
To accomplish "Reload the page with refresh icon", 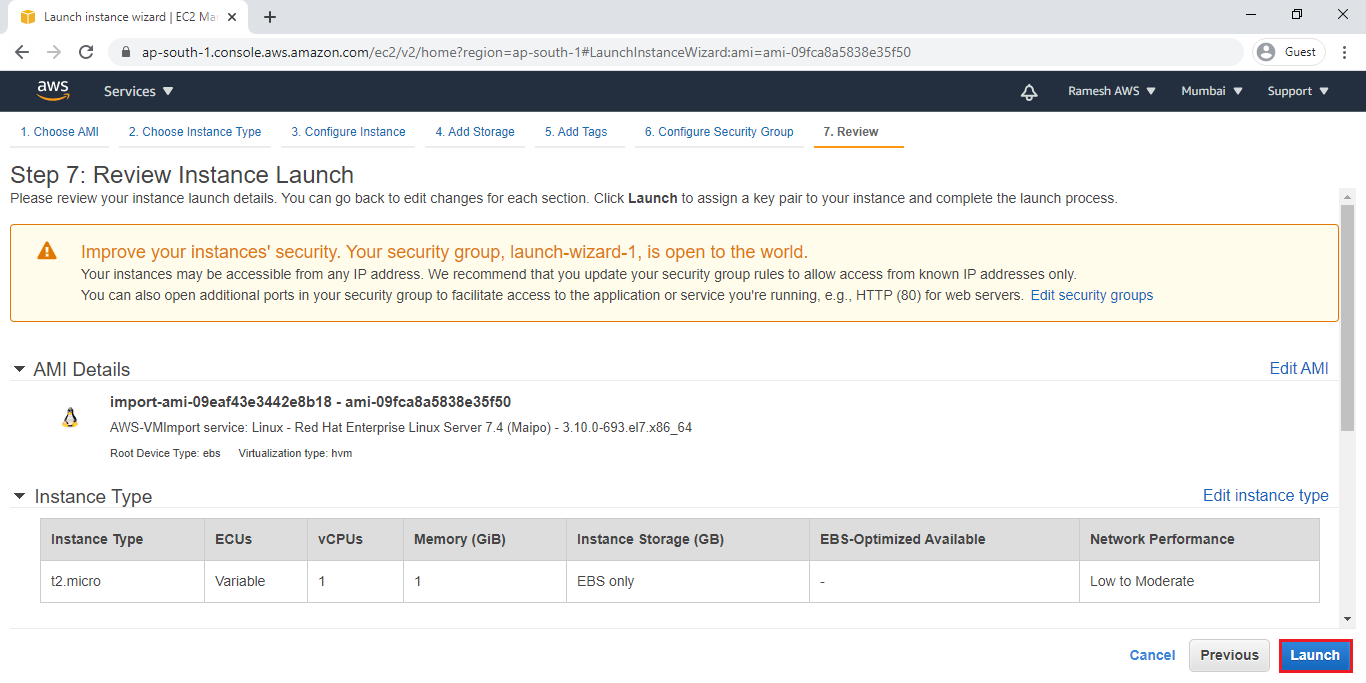I will [x=86, y=52].
